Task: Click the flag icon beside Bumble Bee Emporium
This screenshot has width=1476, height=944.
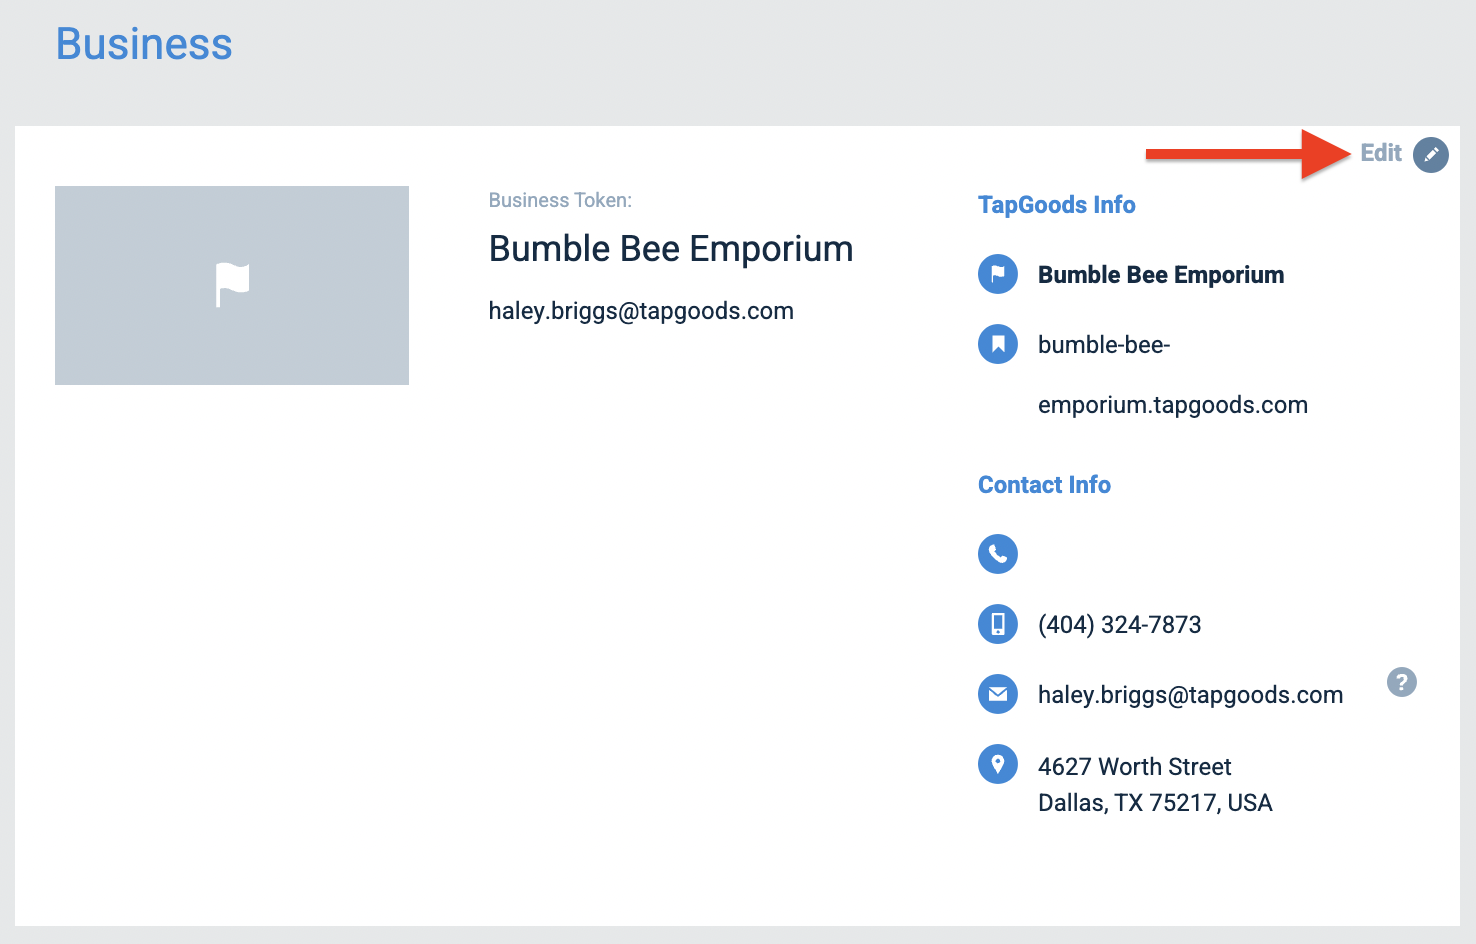Action: (x=998, y=274)
